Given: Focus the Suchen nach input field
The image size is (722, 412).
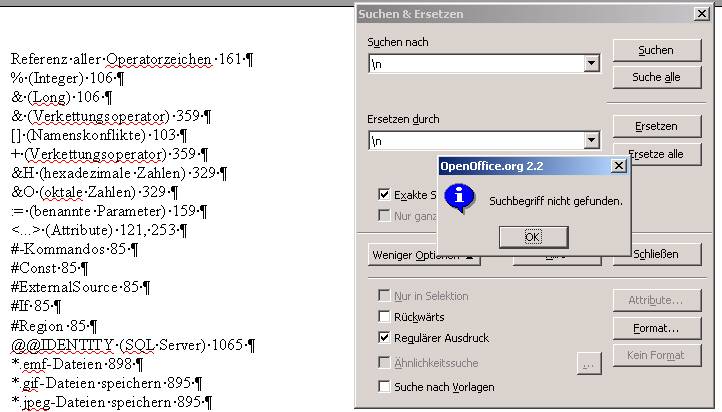Looking at the screenshot, I should pyautogui.click(x=476, y=64).
